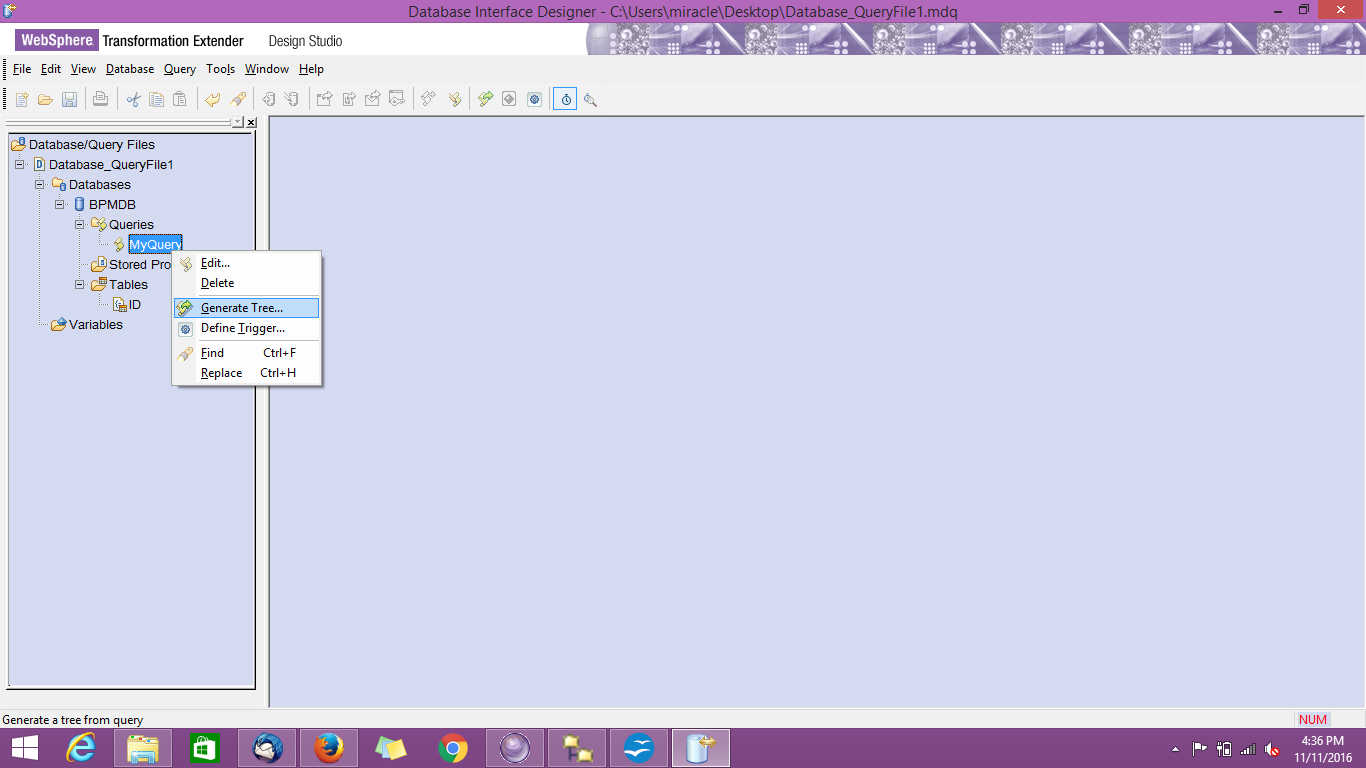Click the Copy toolbar icon
This screenshot has height=768, width=1366.
(157, 99)
